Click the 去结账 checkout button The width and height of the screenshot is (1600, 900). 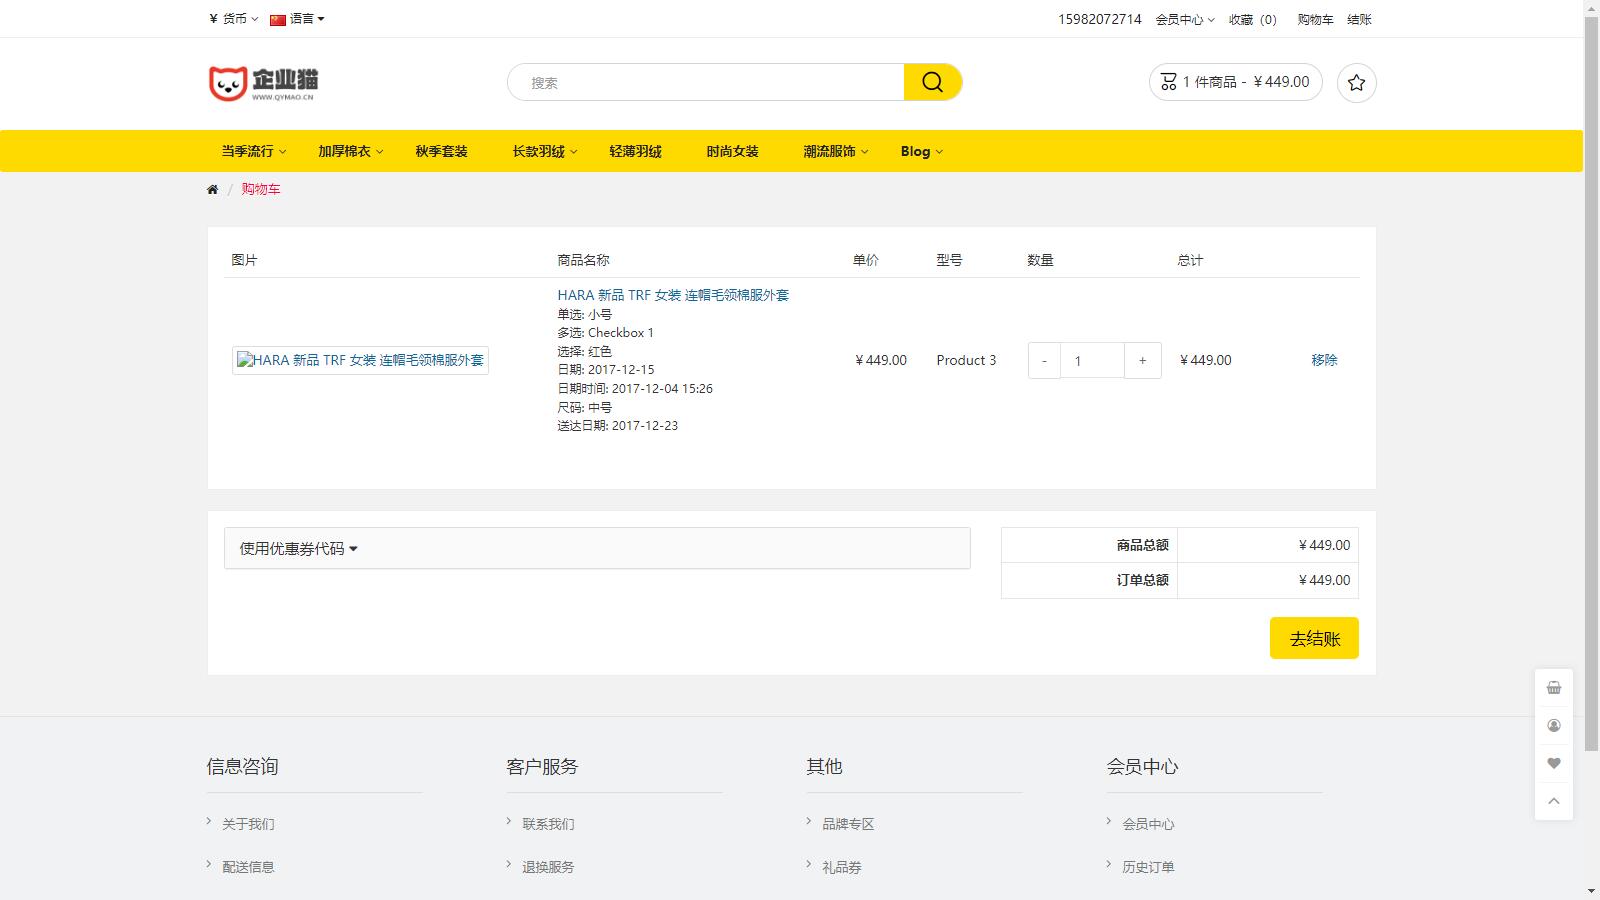point(1313,637)
